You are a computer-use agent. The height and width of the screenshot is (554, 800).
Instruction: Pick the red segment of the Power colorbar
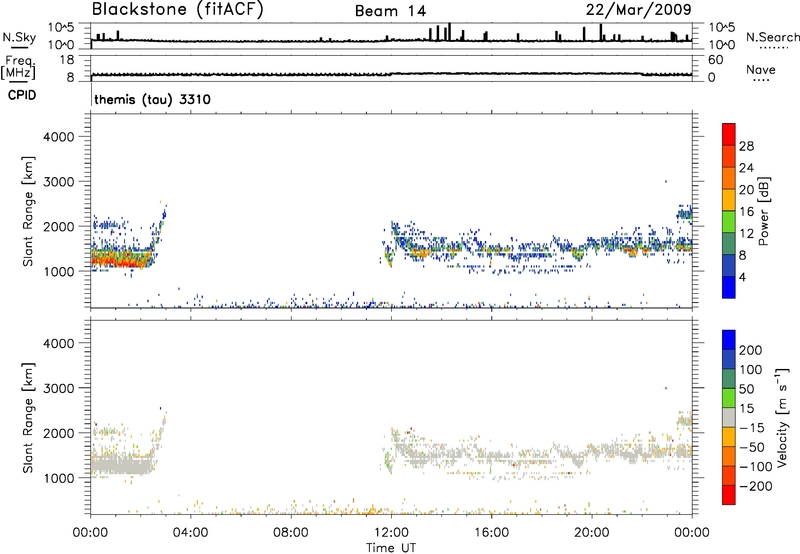[729, 134]
